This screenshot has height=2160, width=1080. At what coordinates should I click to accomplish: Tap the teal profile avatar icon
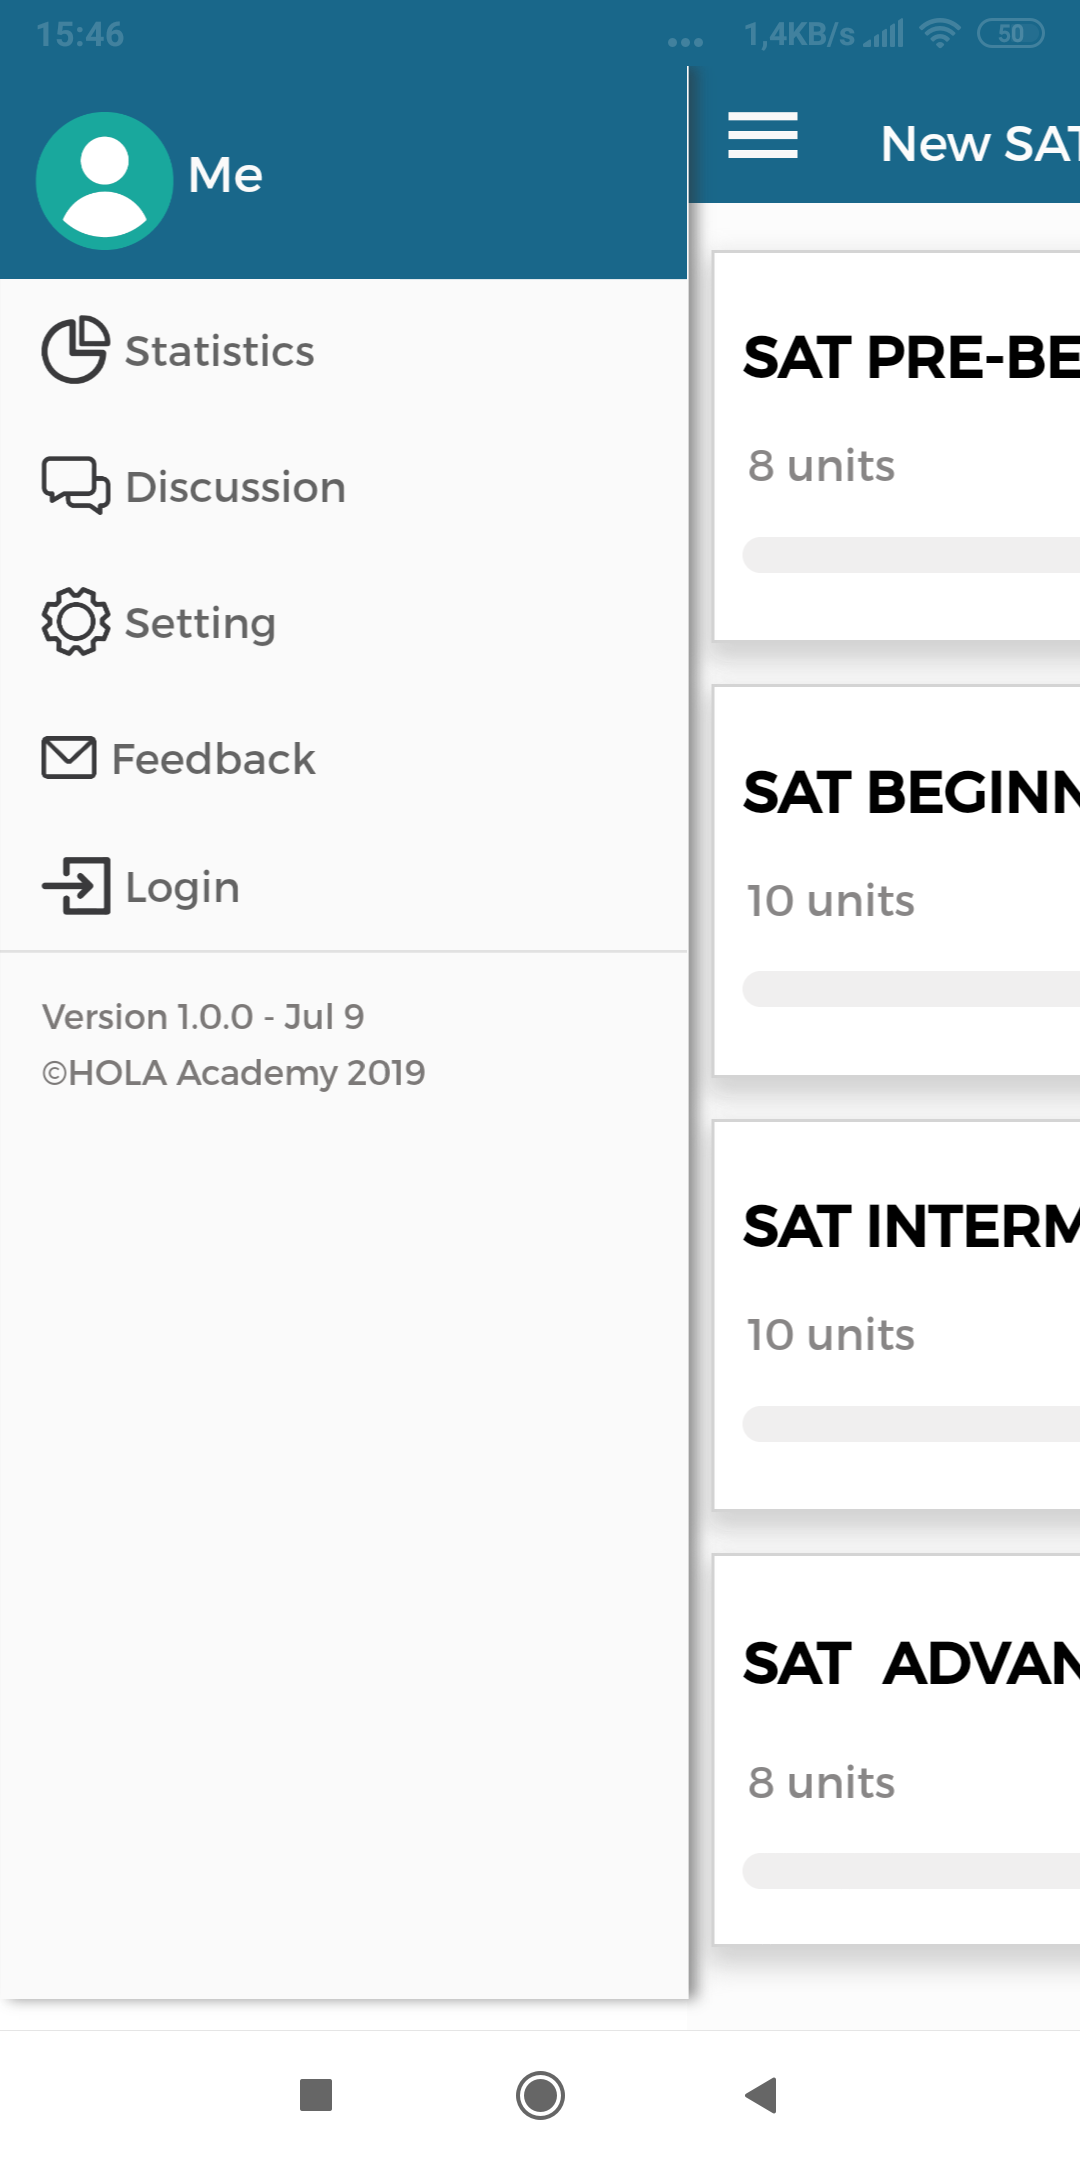click(x=104, y=181)
